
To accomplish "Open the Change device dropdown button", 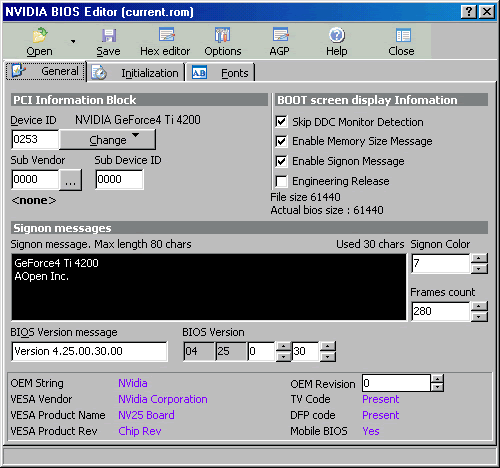I will (x=107, y=140).
